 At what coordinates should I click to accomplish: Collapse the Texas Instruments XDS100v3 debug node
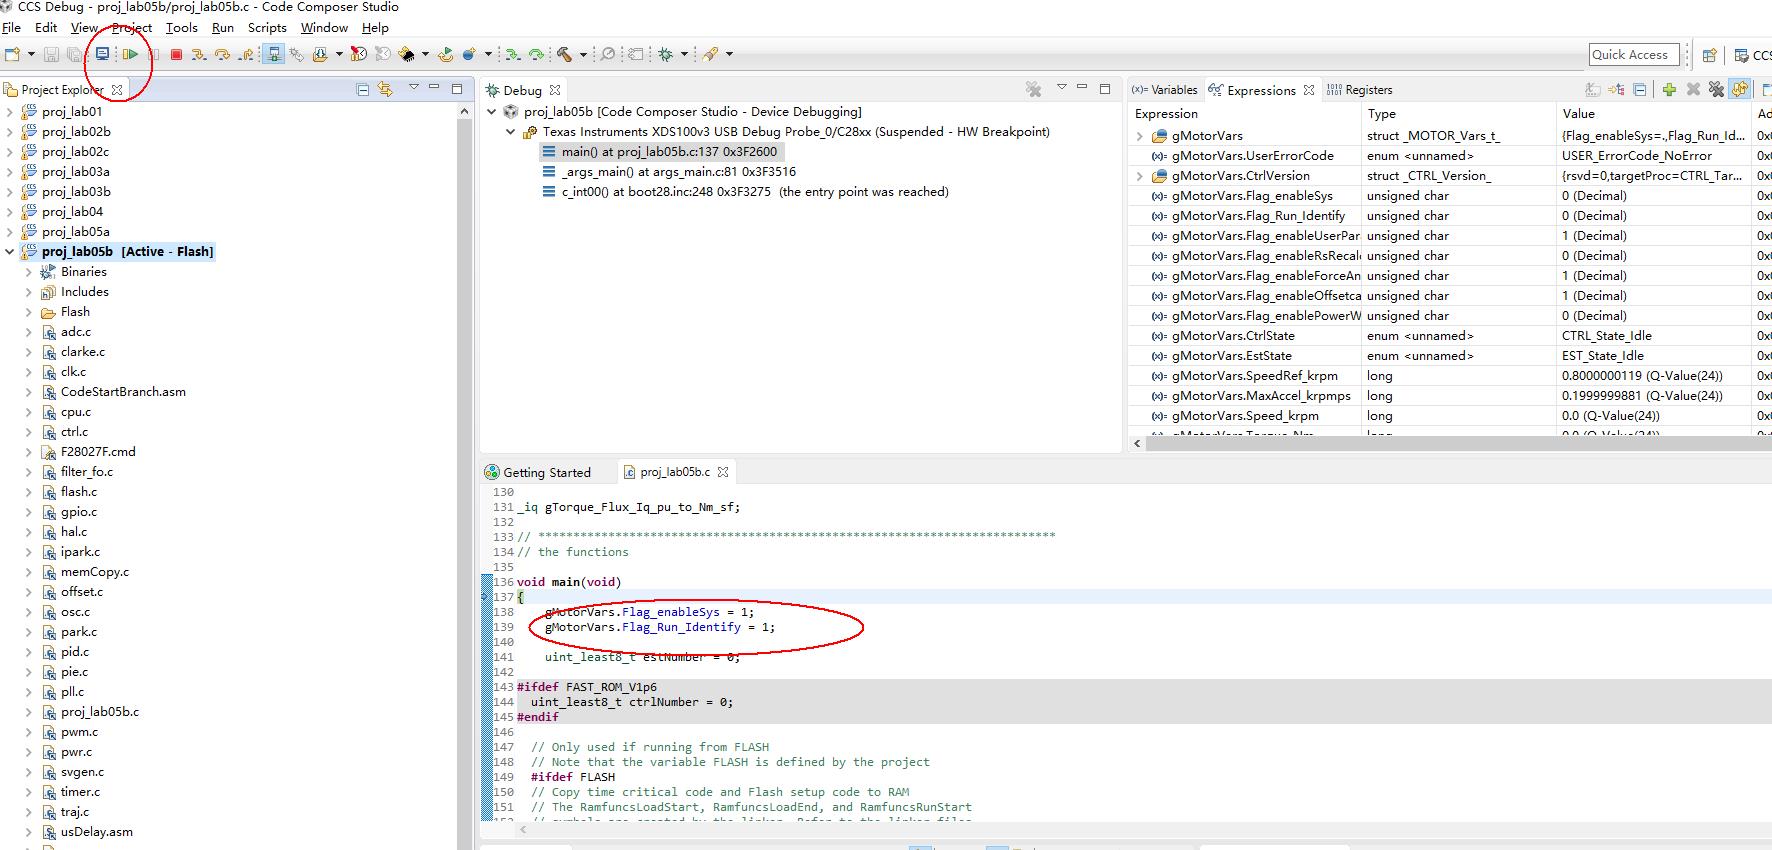click(x=510, y=132)
